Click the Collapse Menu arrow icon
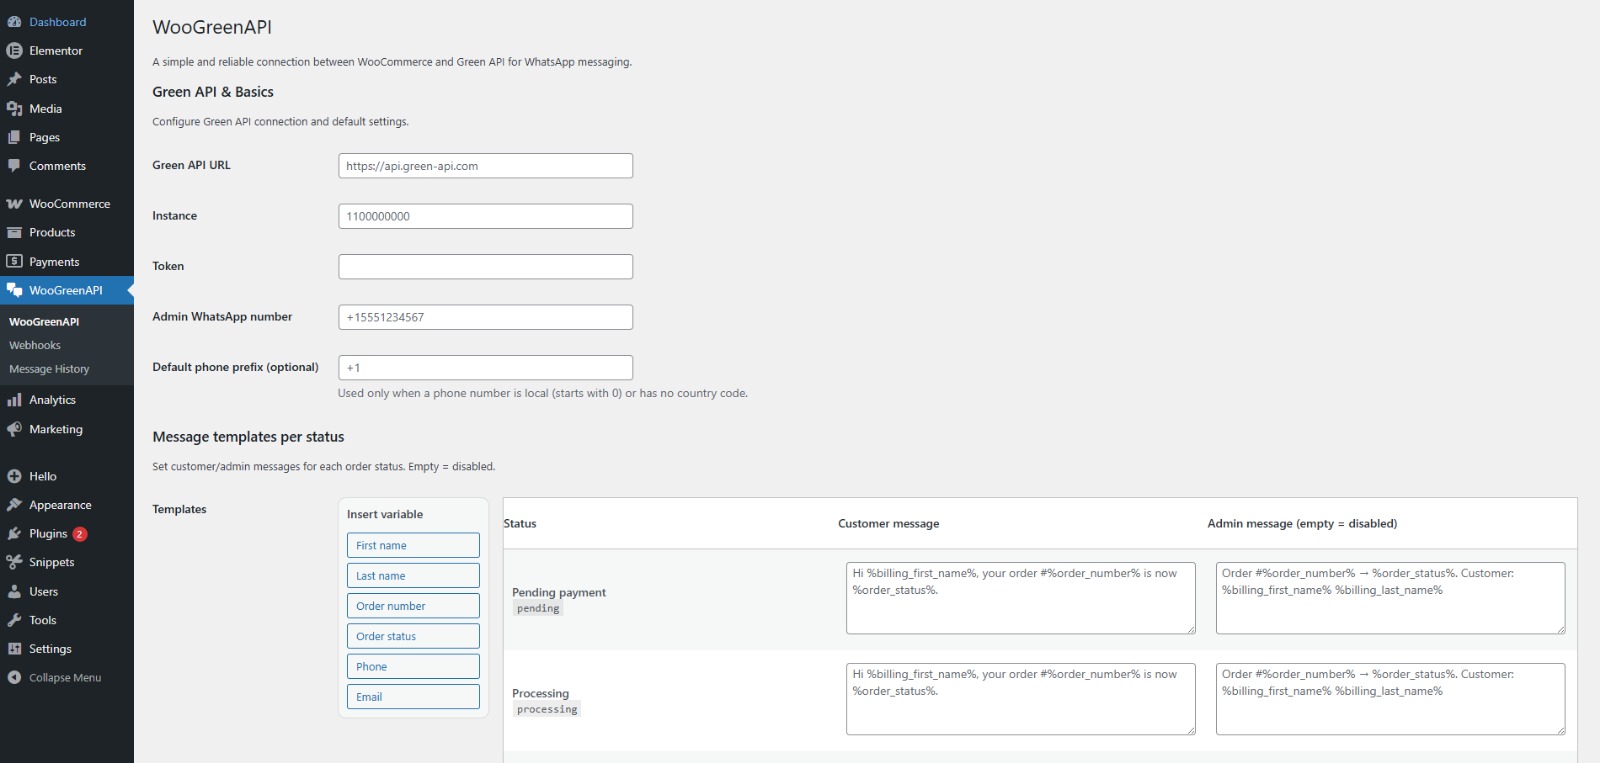Screen dimensions: 1600x763 pos(14,678)
